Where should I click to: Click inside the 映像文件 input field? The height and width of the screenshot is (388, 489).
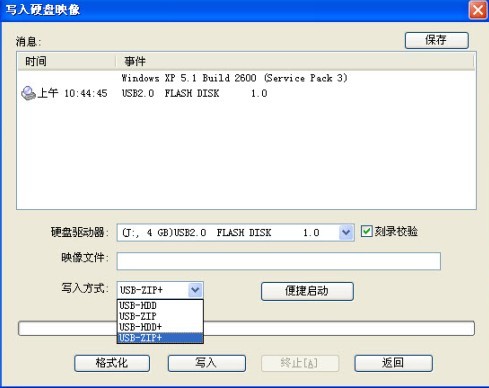279,261
